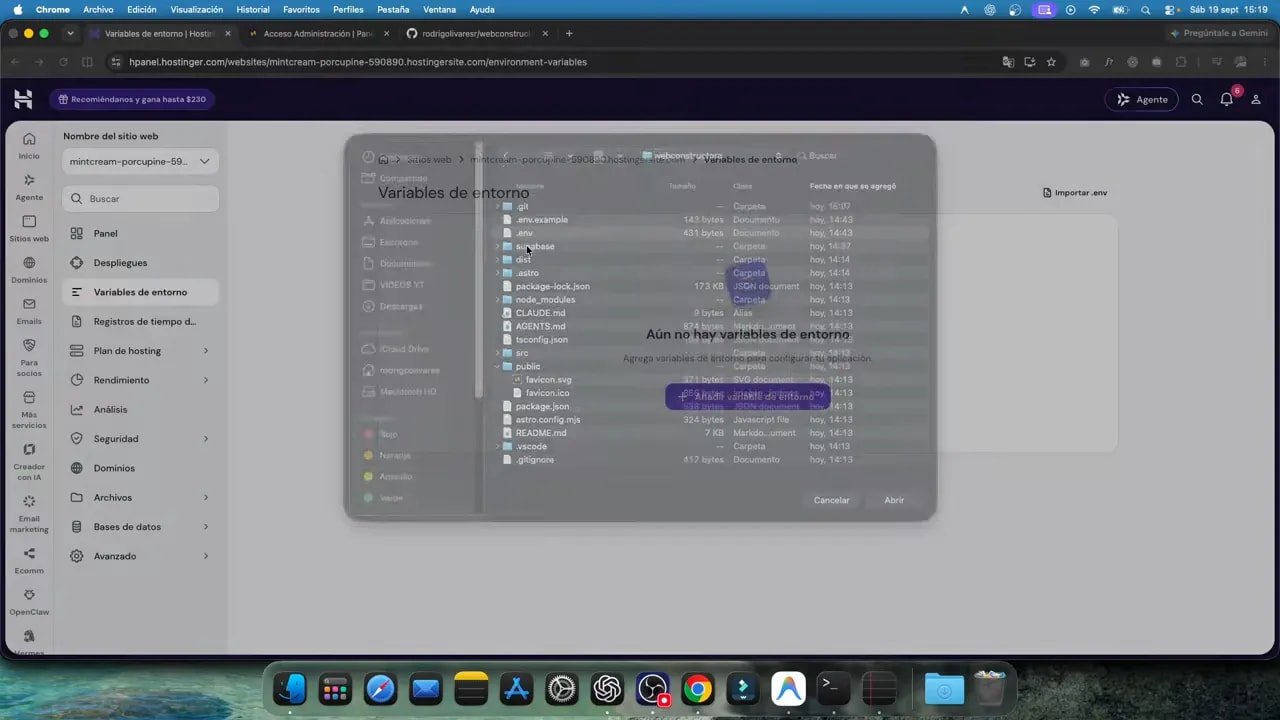Click the top-right Agente button
Screen dimensions: 1280x720
(1142, 100)
